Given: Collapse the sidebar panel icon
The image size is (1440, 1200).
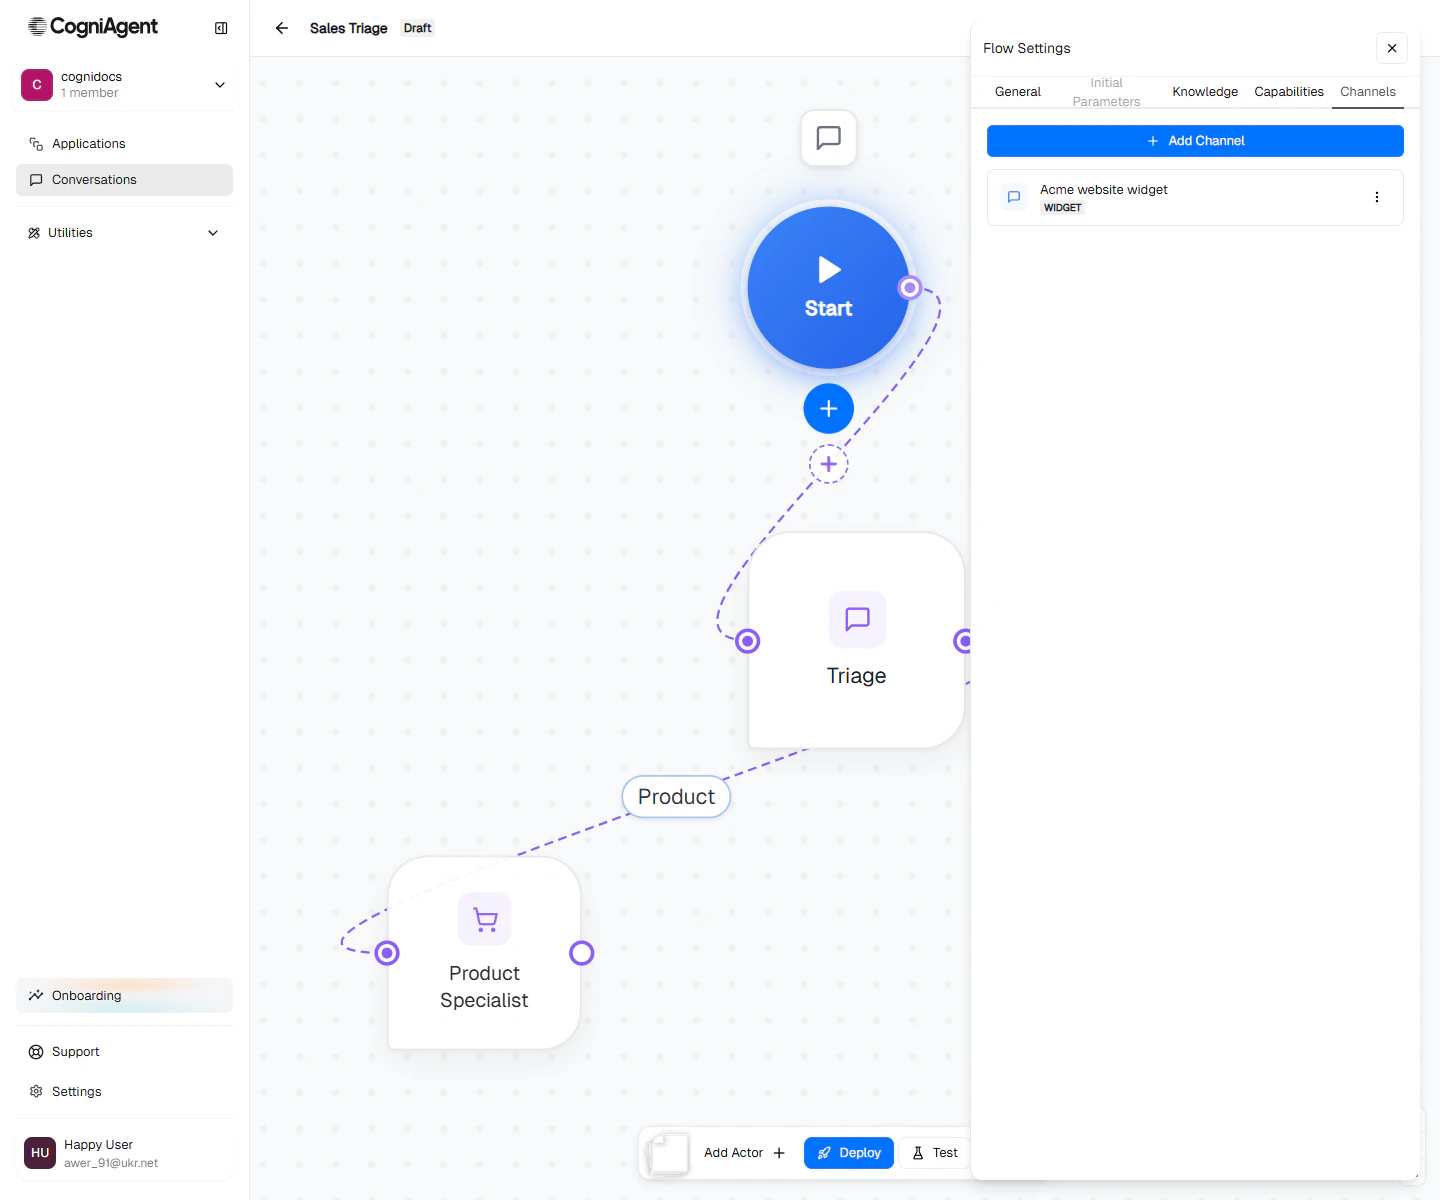Looking at the screenshot, I should [221, 28].
